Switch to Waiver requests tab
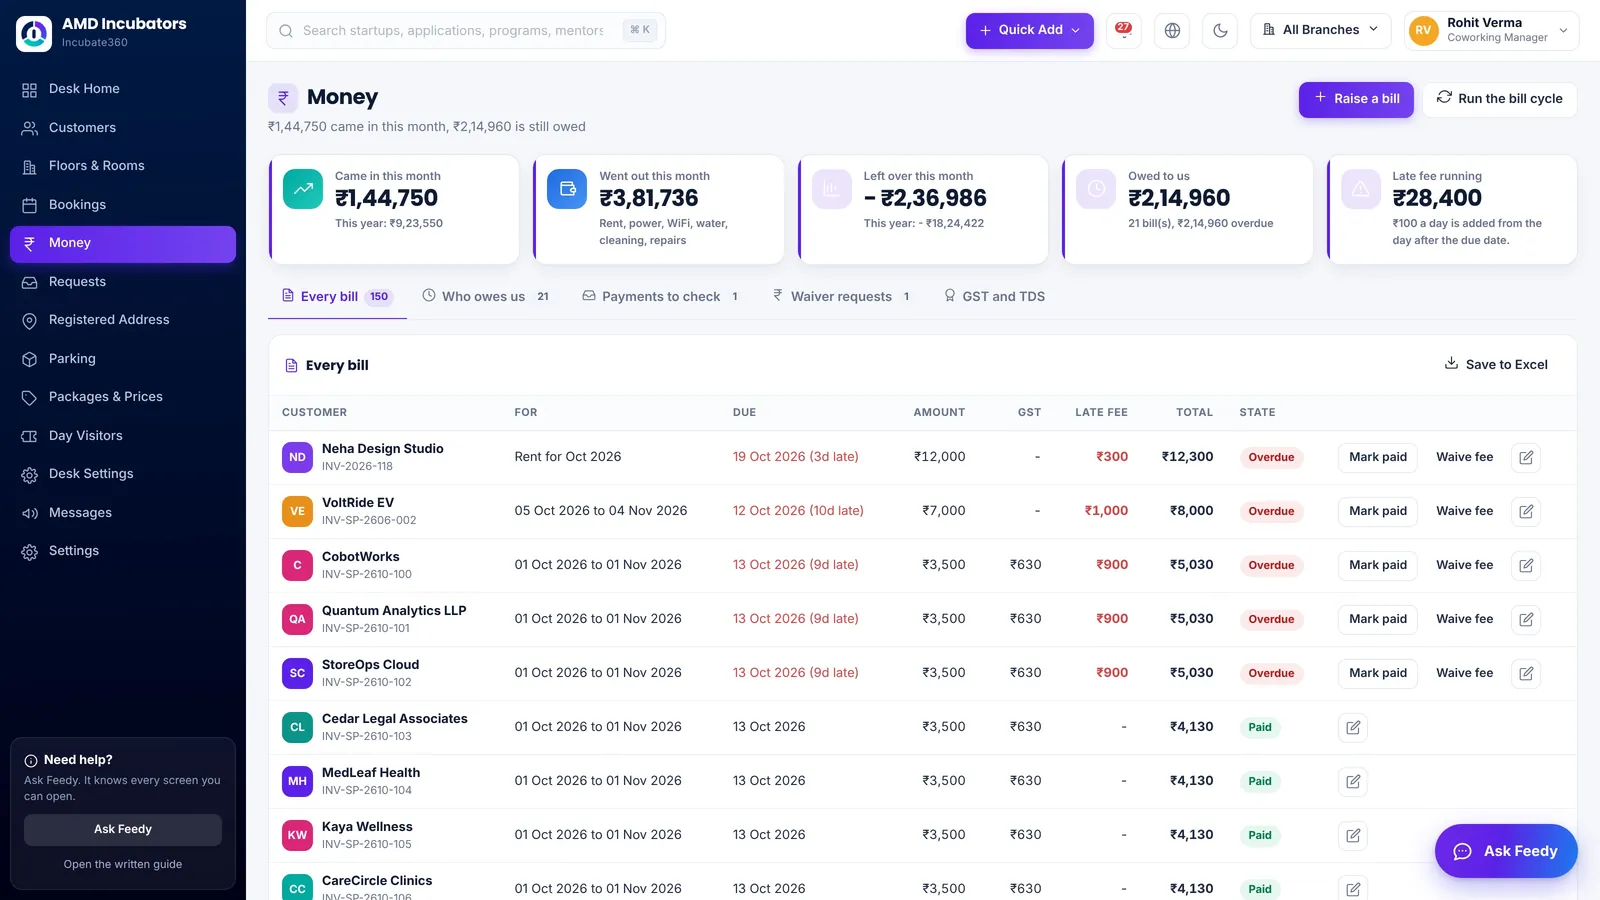This screenshot has width=1600, height=900. coord(842,297)
